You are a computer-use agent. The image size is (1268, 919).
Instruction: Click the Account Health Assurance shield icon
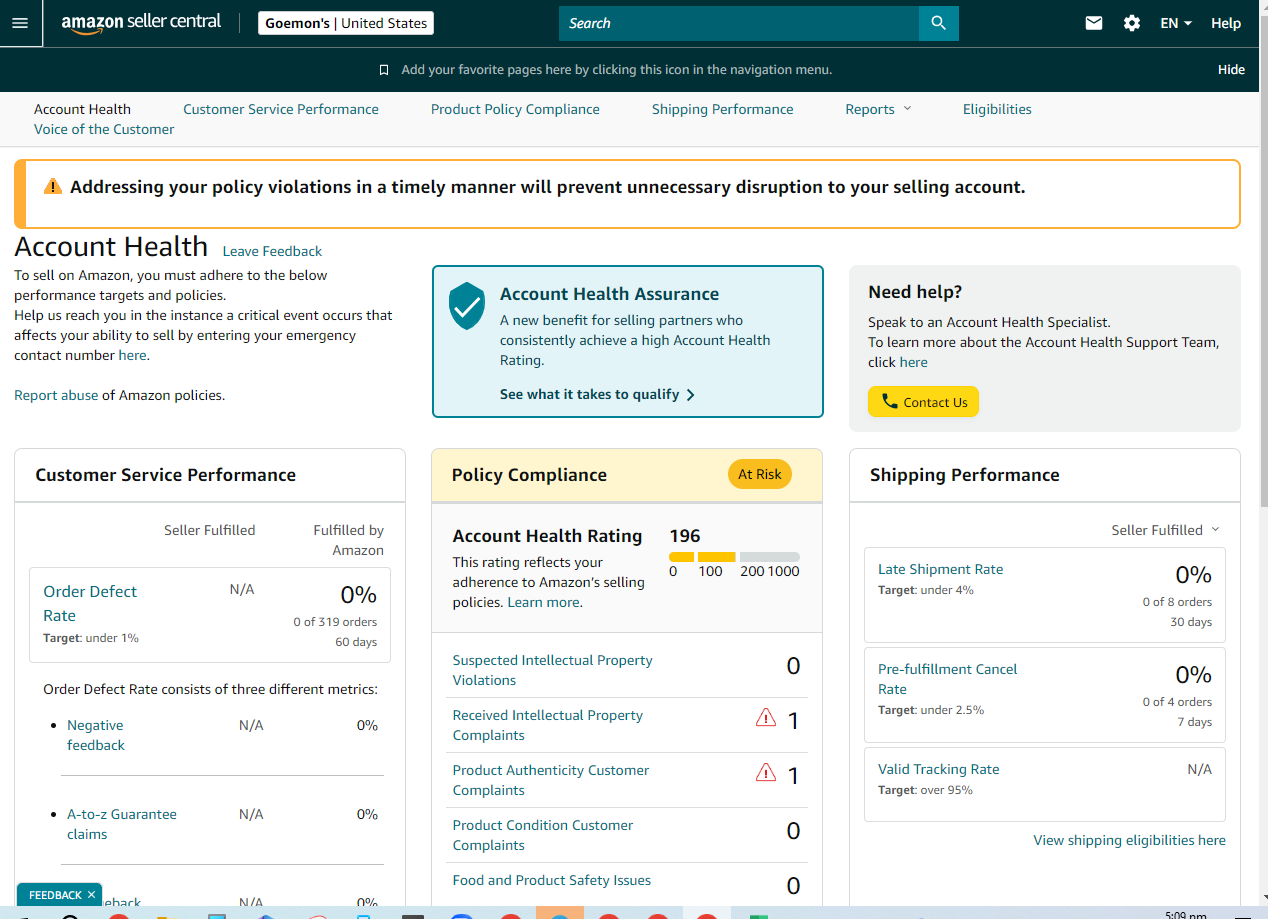[x=467, y=305]
